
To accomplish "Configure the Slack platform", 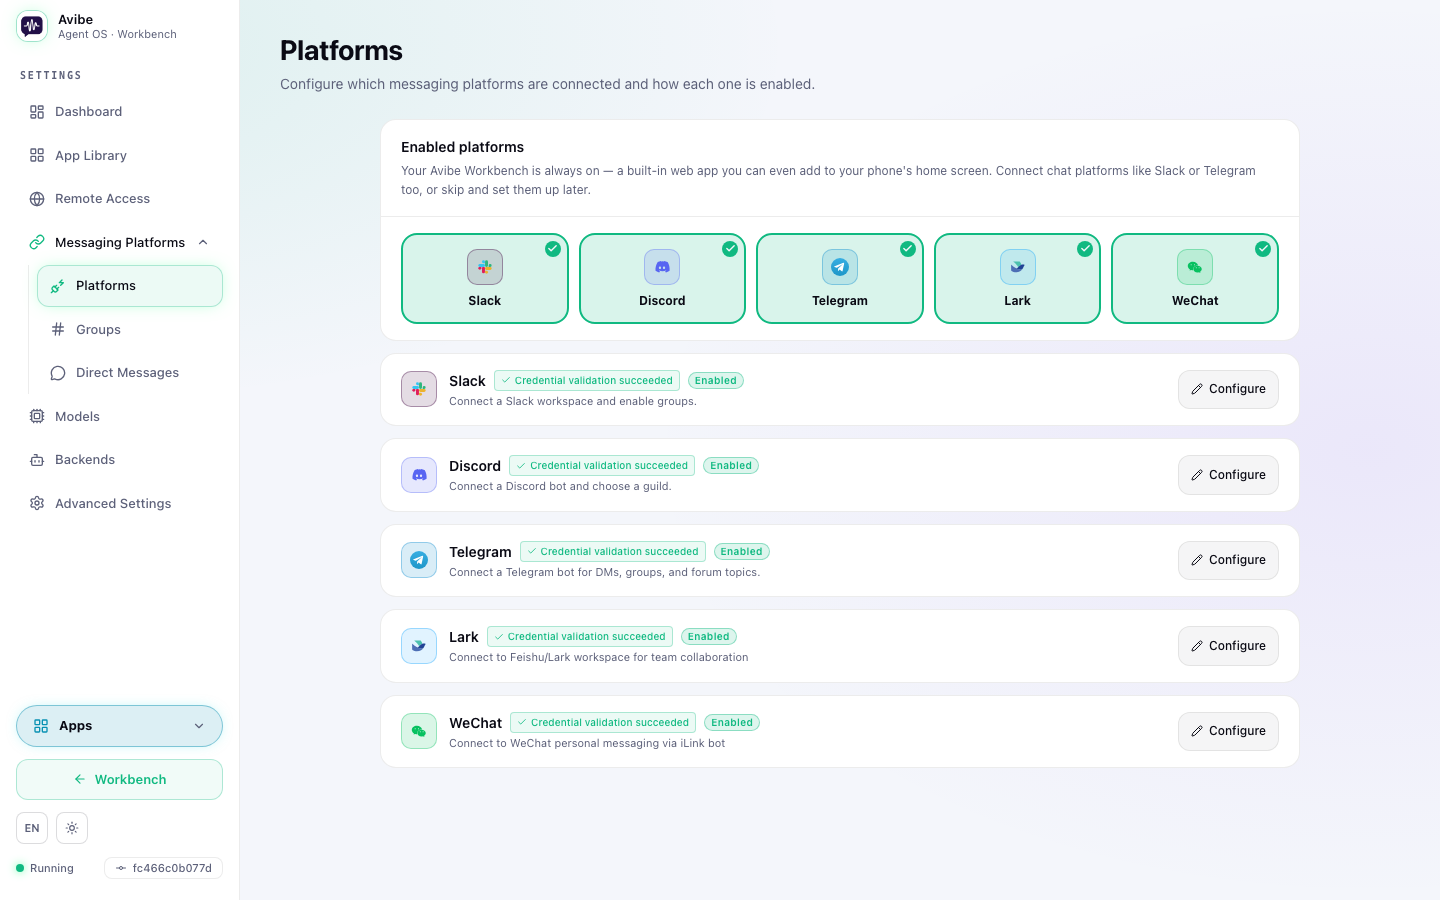I will [x=1228, y=389].
